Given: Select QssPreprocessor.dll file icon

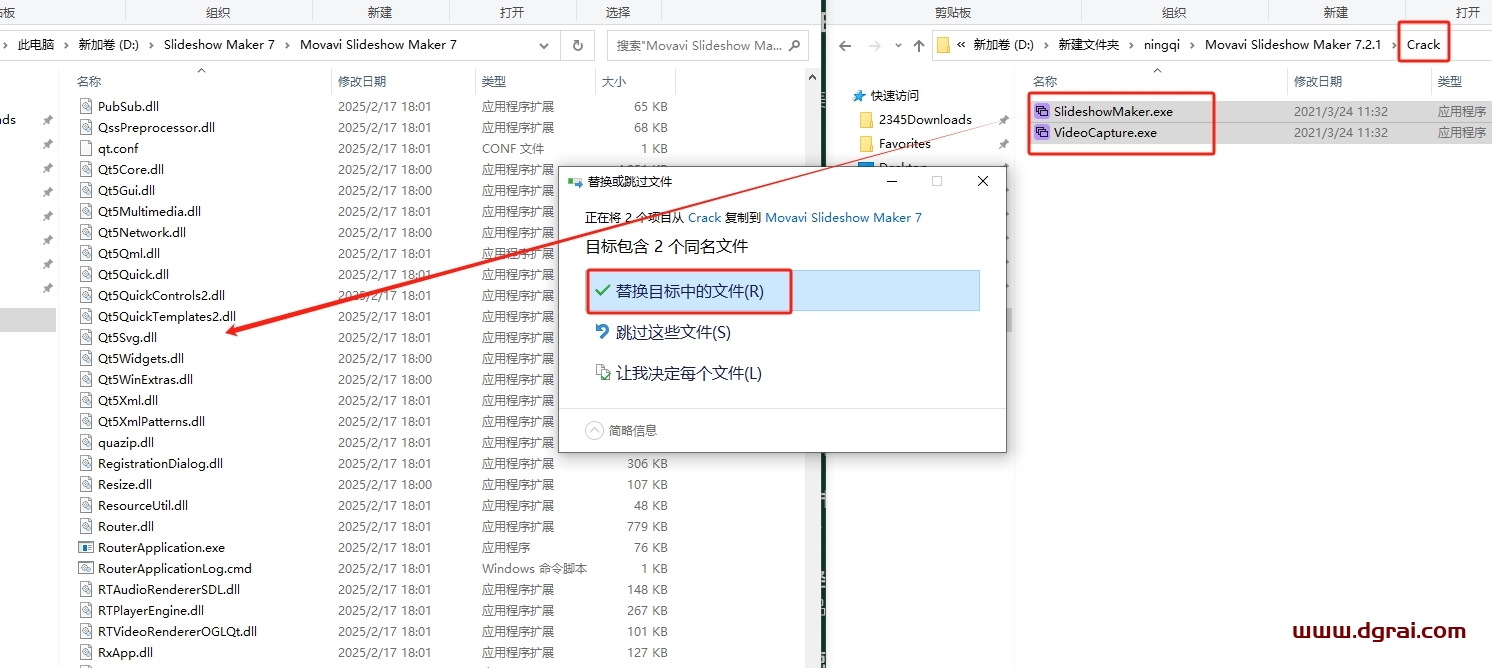Looking at the screenshot, I should coord(86,127).
